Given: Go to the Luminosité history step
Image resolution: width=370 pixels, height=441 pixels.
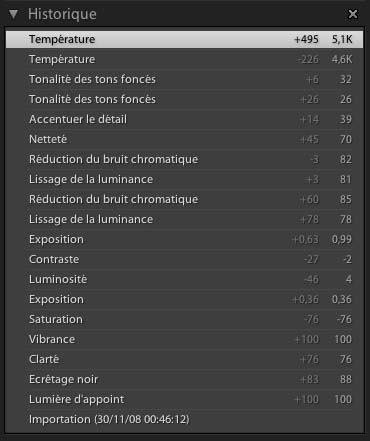Looking at the screenshot, I should [x=185, y=279].
